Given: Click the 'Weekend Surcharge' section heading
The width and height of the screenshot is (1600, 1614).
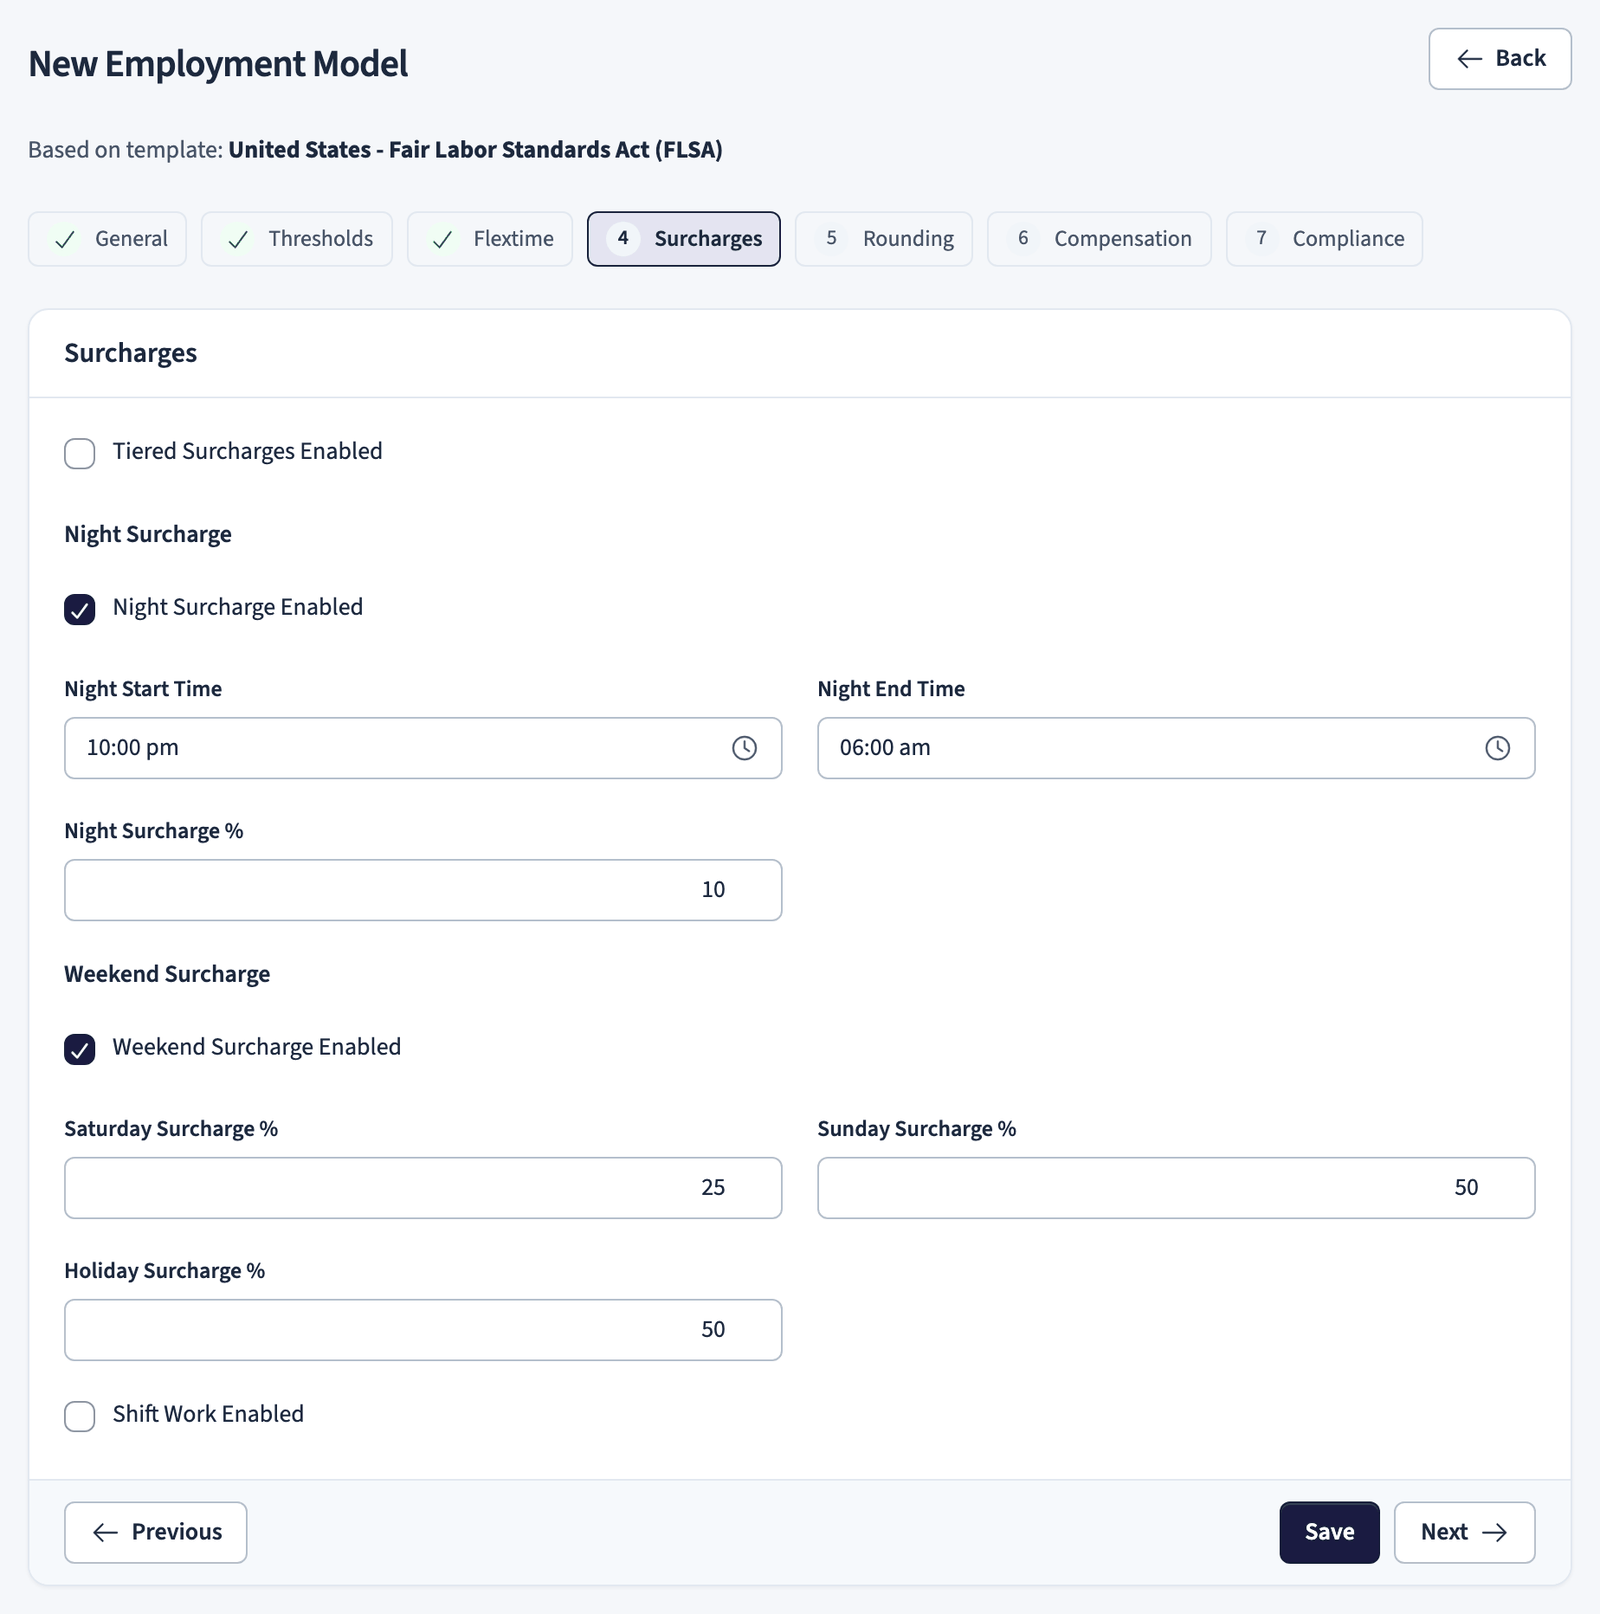Looking at the screenshot, I should (167, 974).
